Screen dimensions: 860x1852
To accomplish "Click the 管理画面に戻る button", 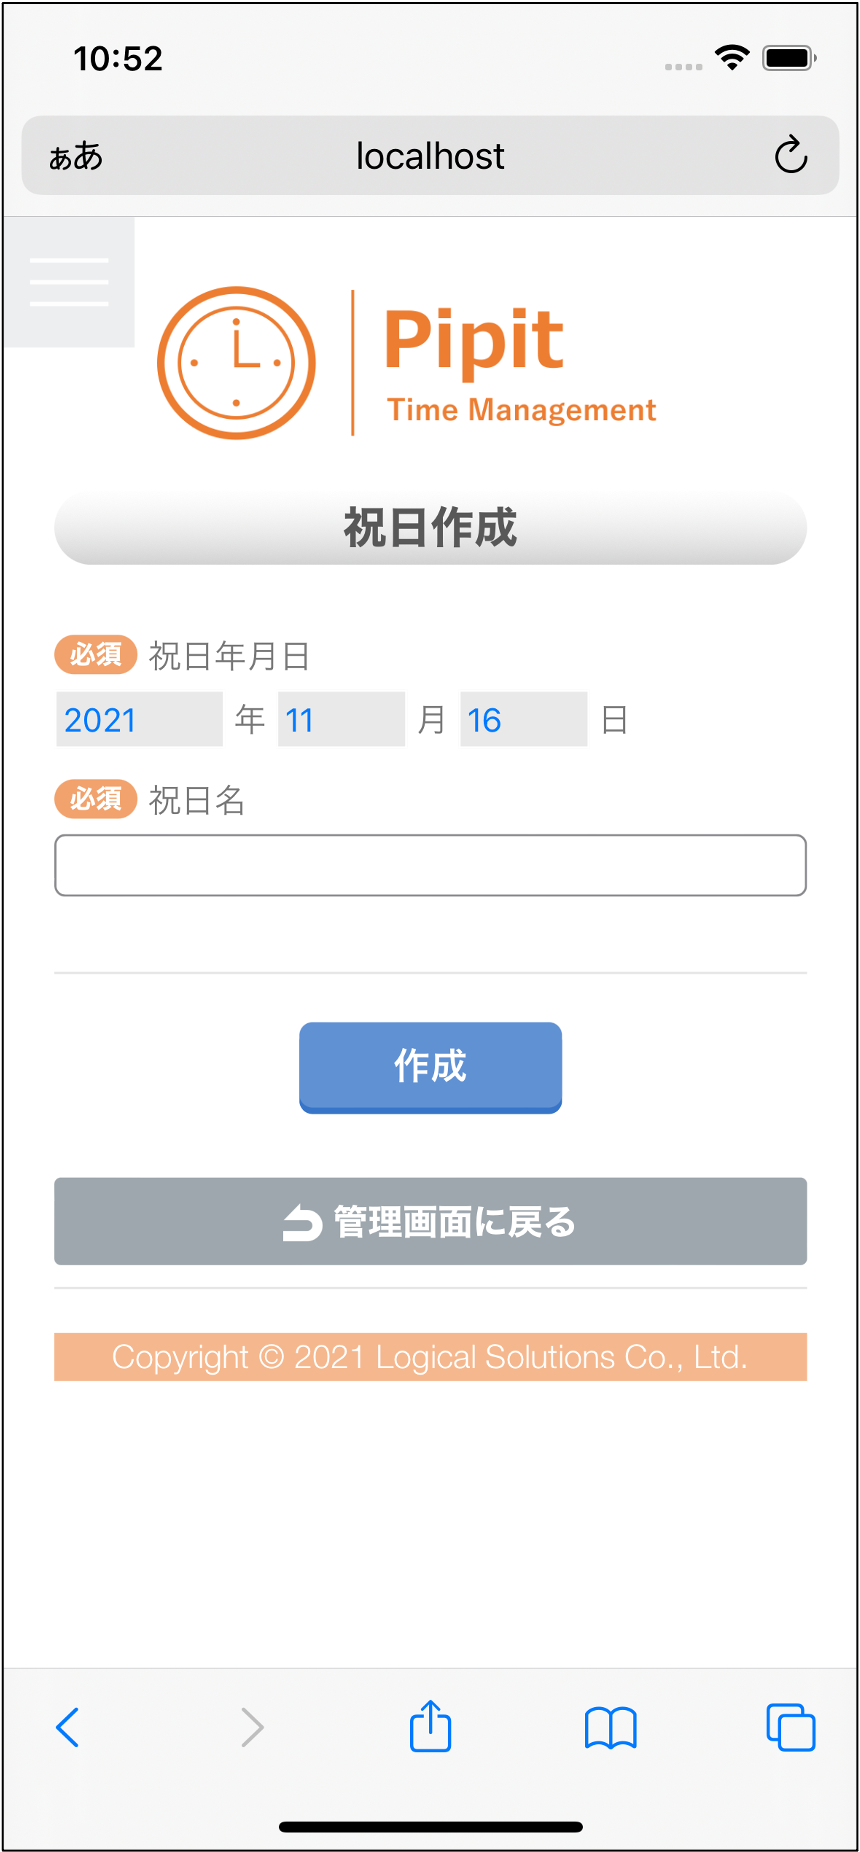I will click(x=430, y=1221).
